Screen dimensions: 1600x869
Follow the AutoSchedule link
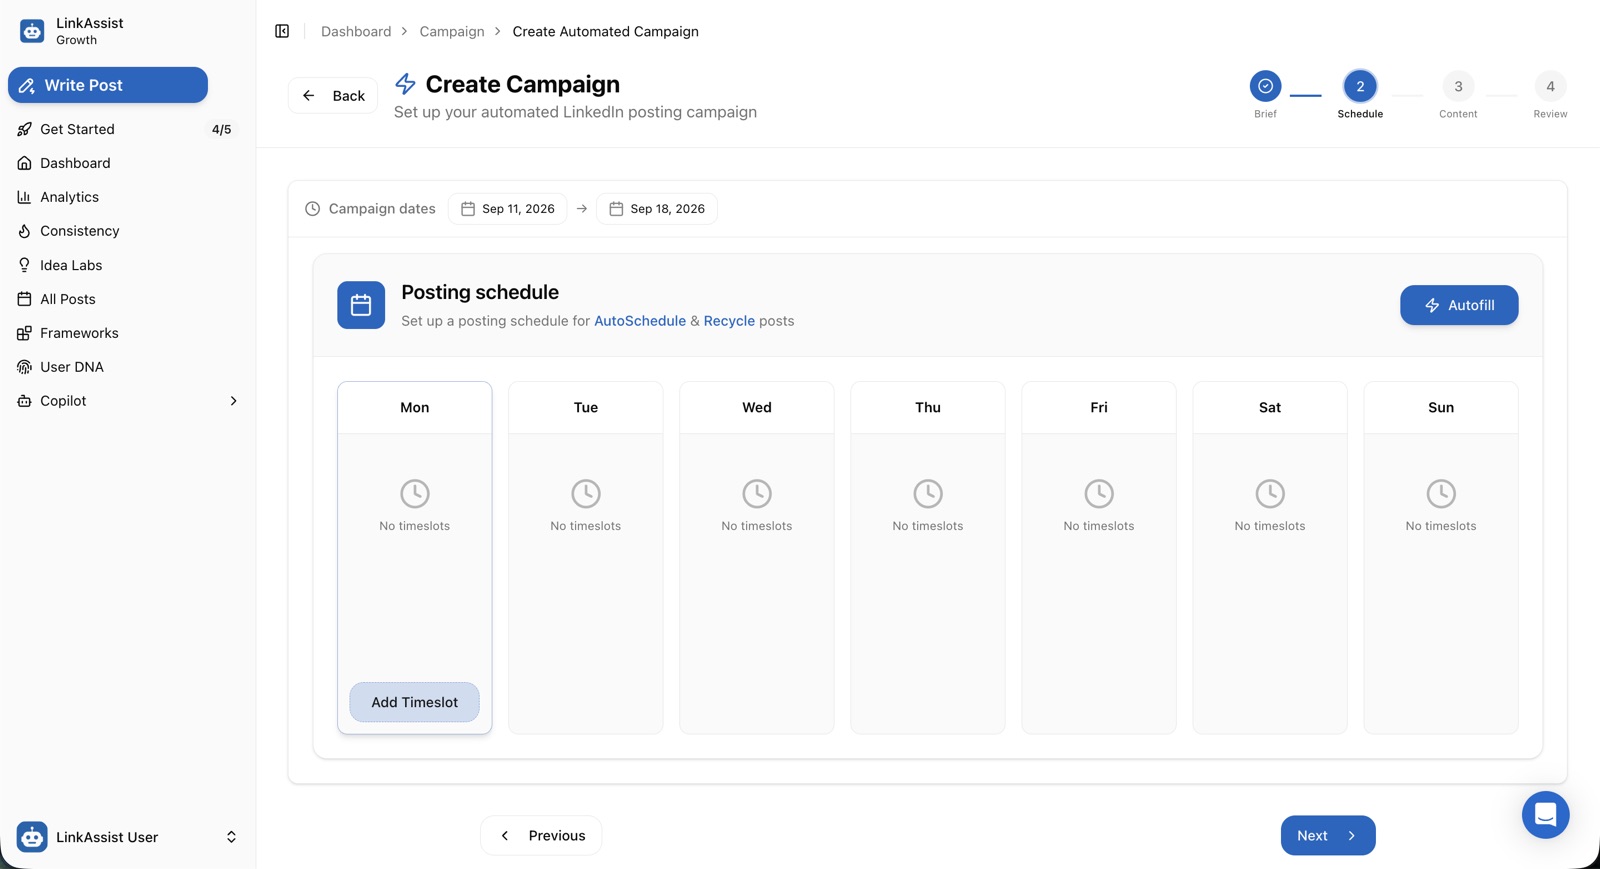tap(640, 321)
